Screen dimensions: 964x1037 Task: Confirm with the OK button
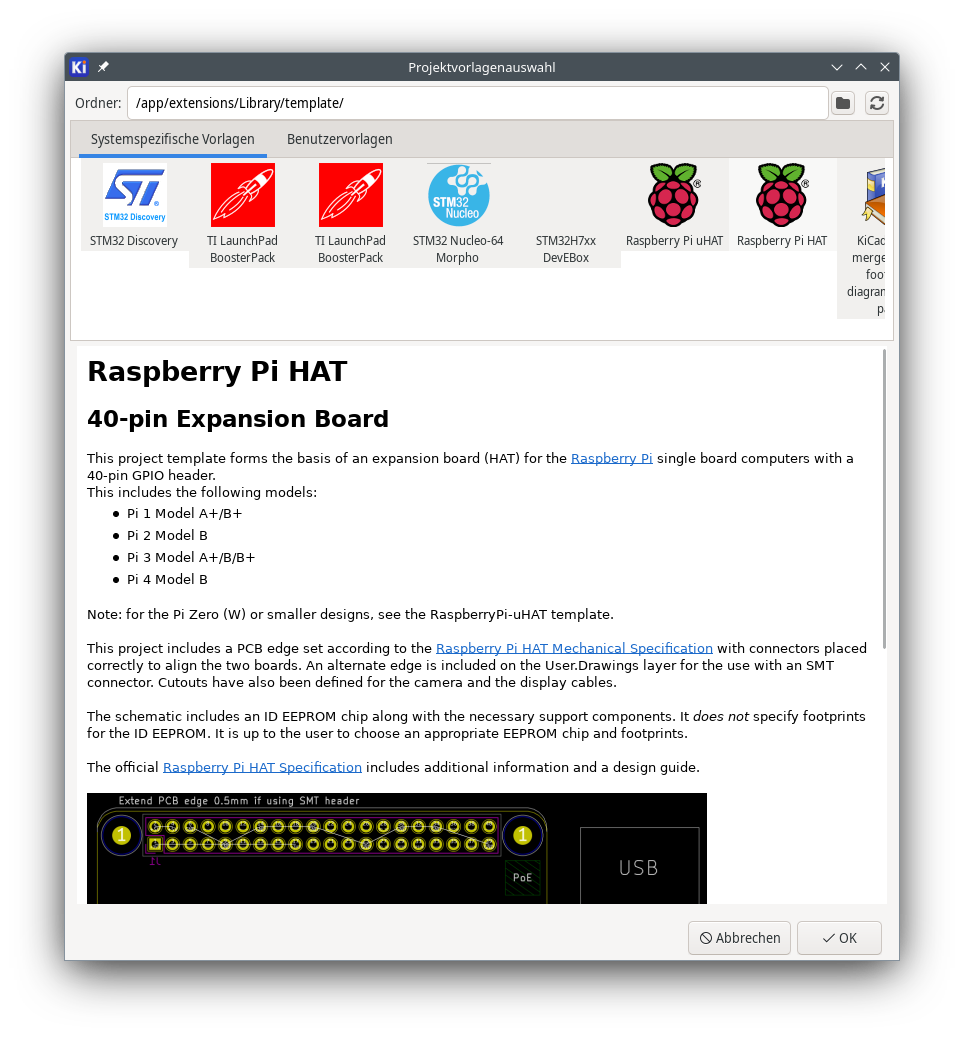point(839,938)
